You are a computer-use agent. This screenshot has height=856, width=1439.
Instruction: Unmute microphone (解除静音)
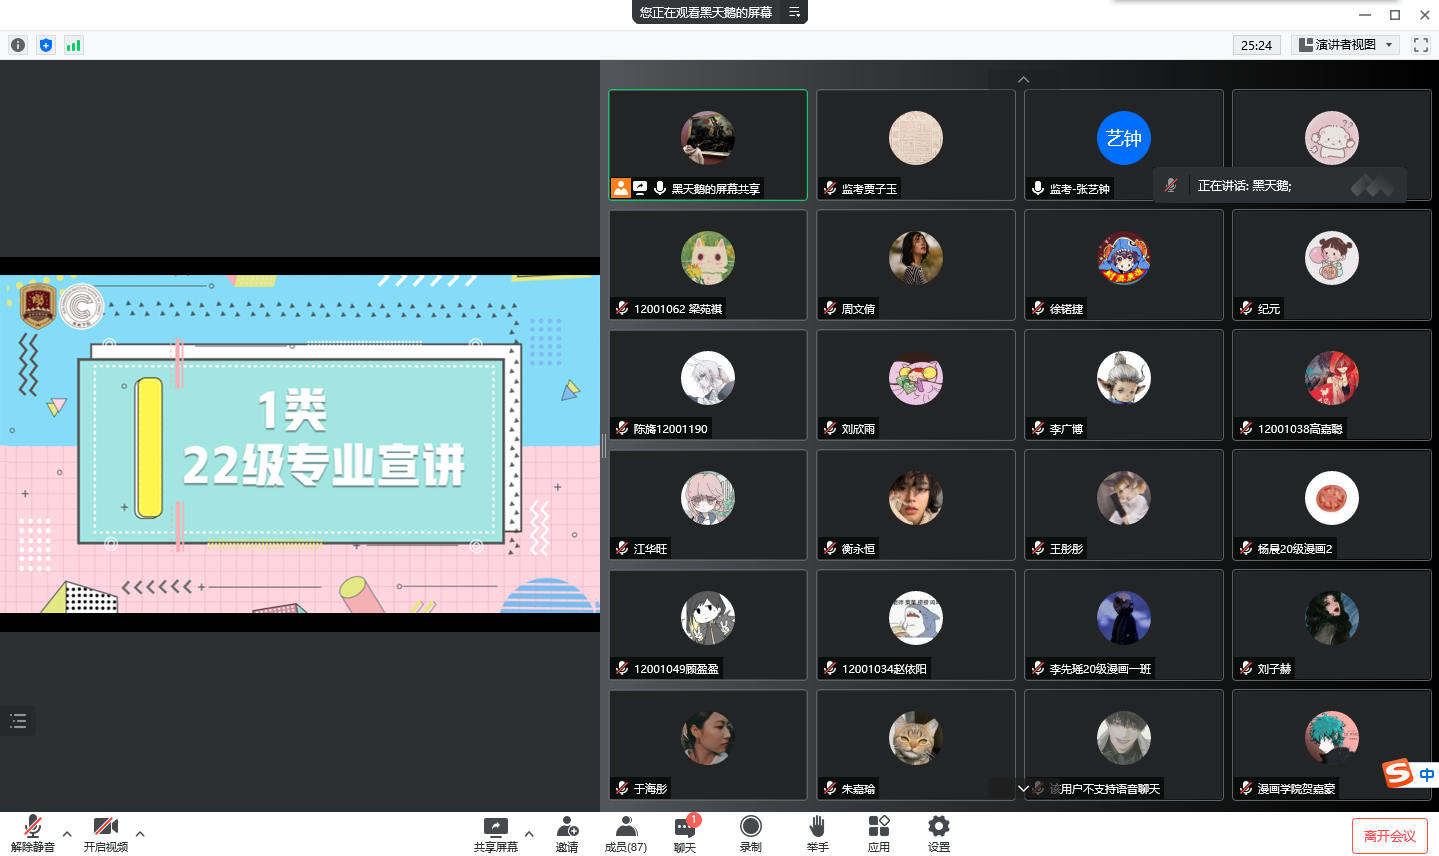click(33, 833)
